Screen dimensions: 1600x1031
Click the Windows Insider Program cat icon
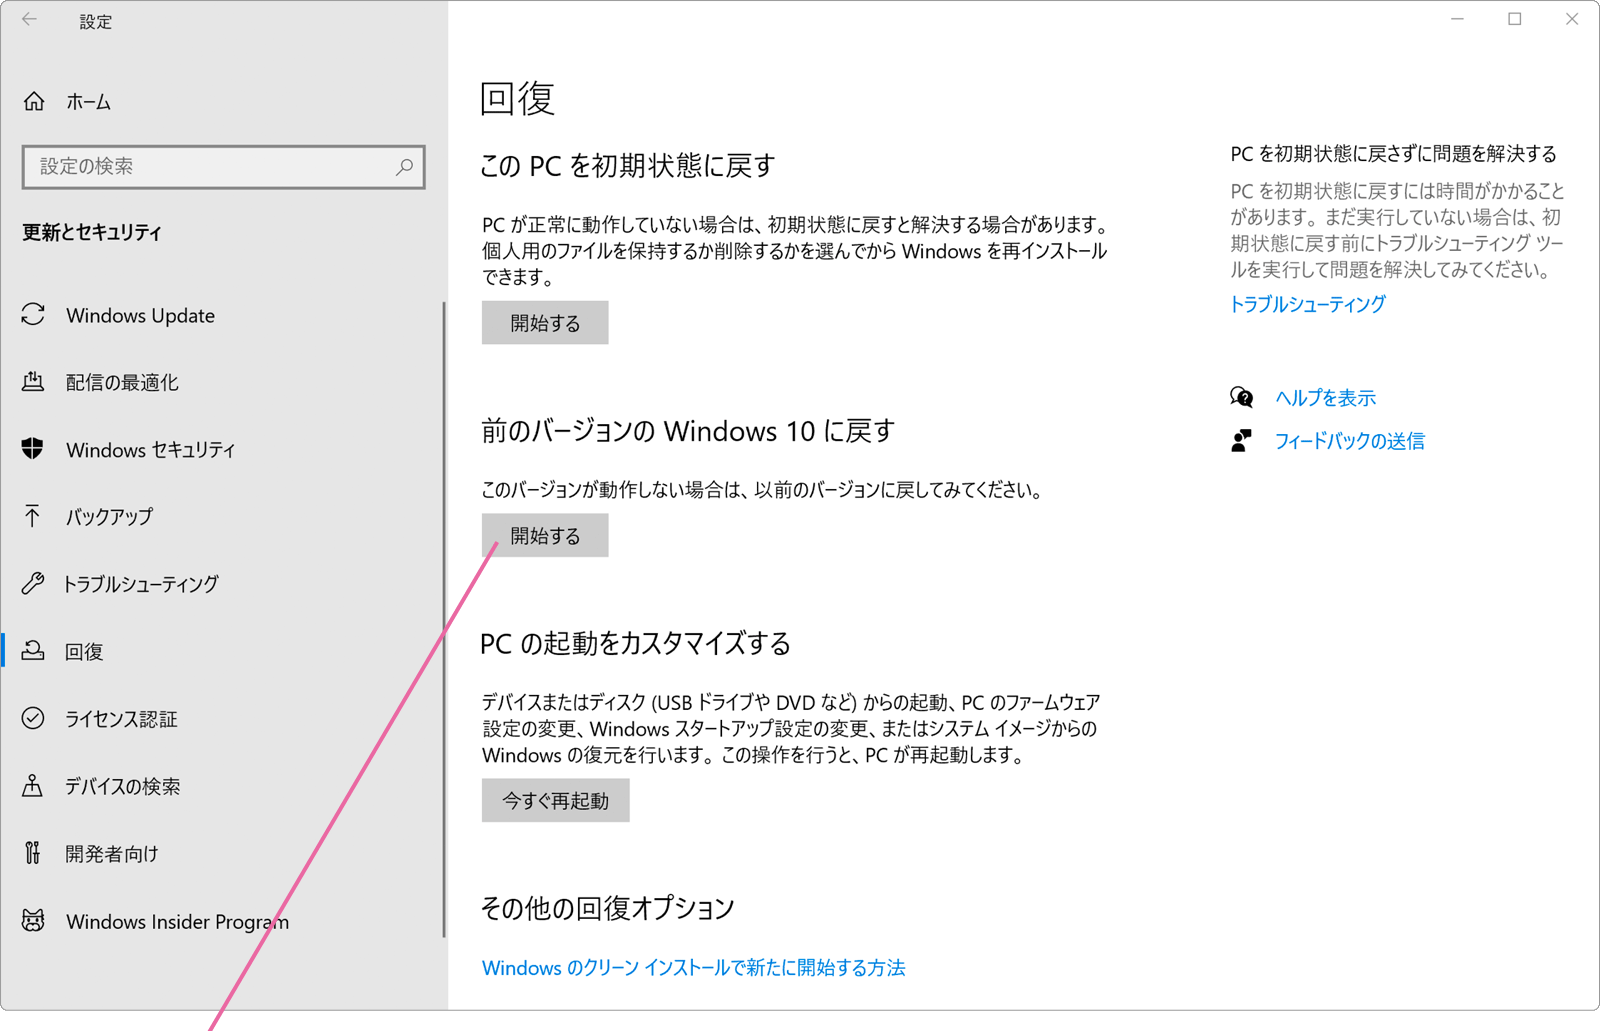coord(33,921)
